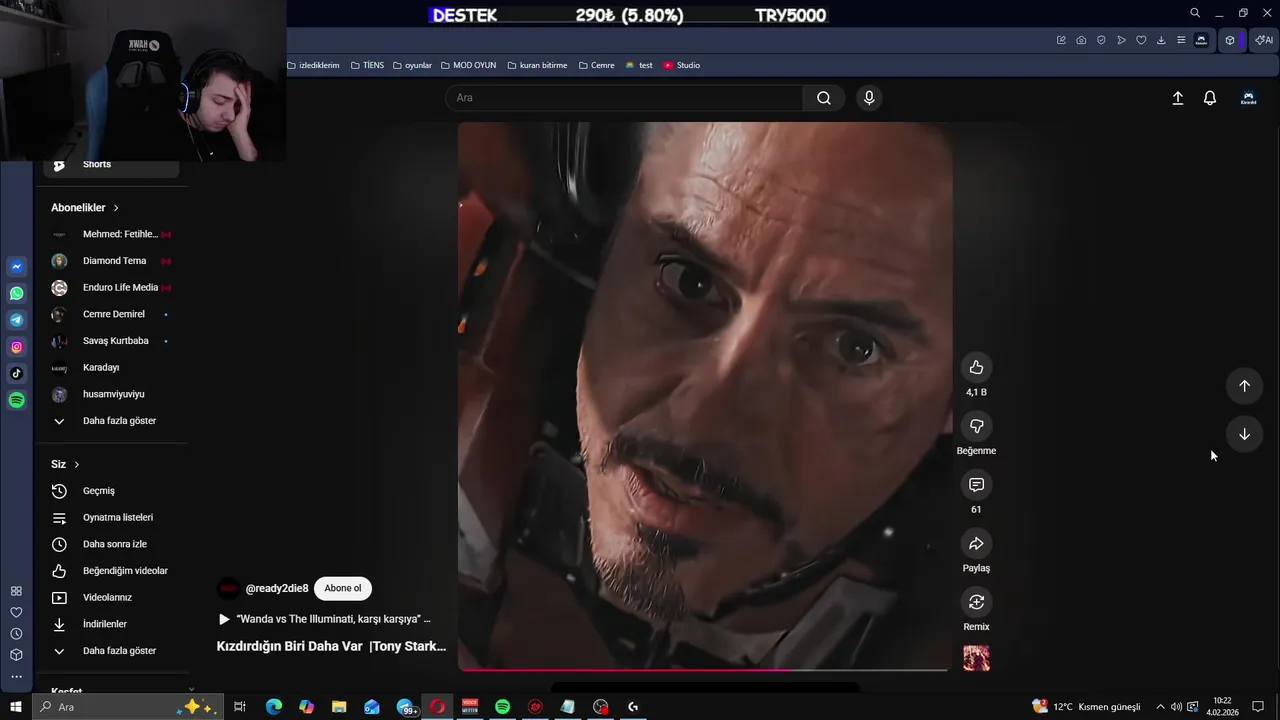The height and width of the screenshot is (720, 1280).
Task: Open WhatsApp in the Opera sidebar
Action: [16, 294]
